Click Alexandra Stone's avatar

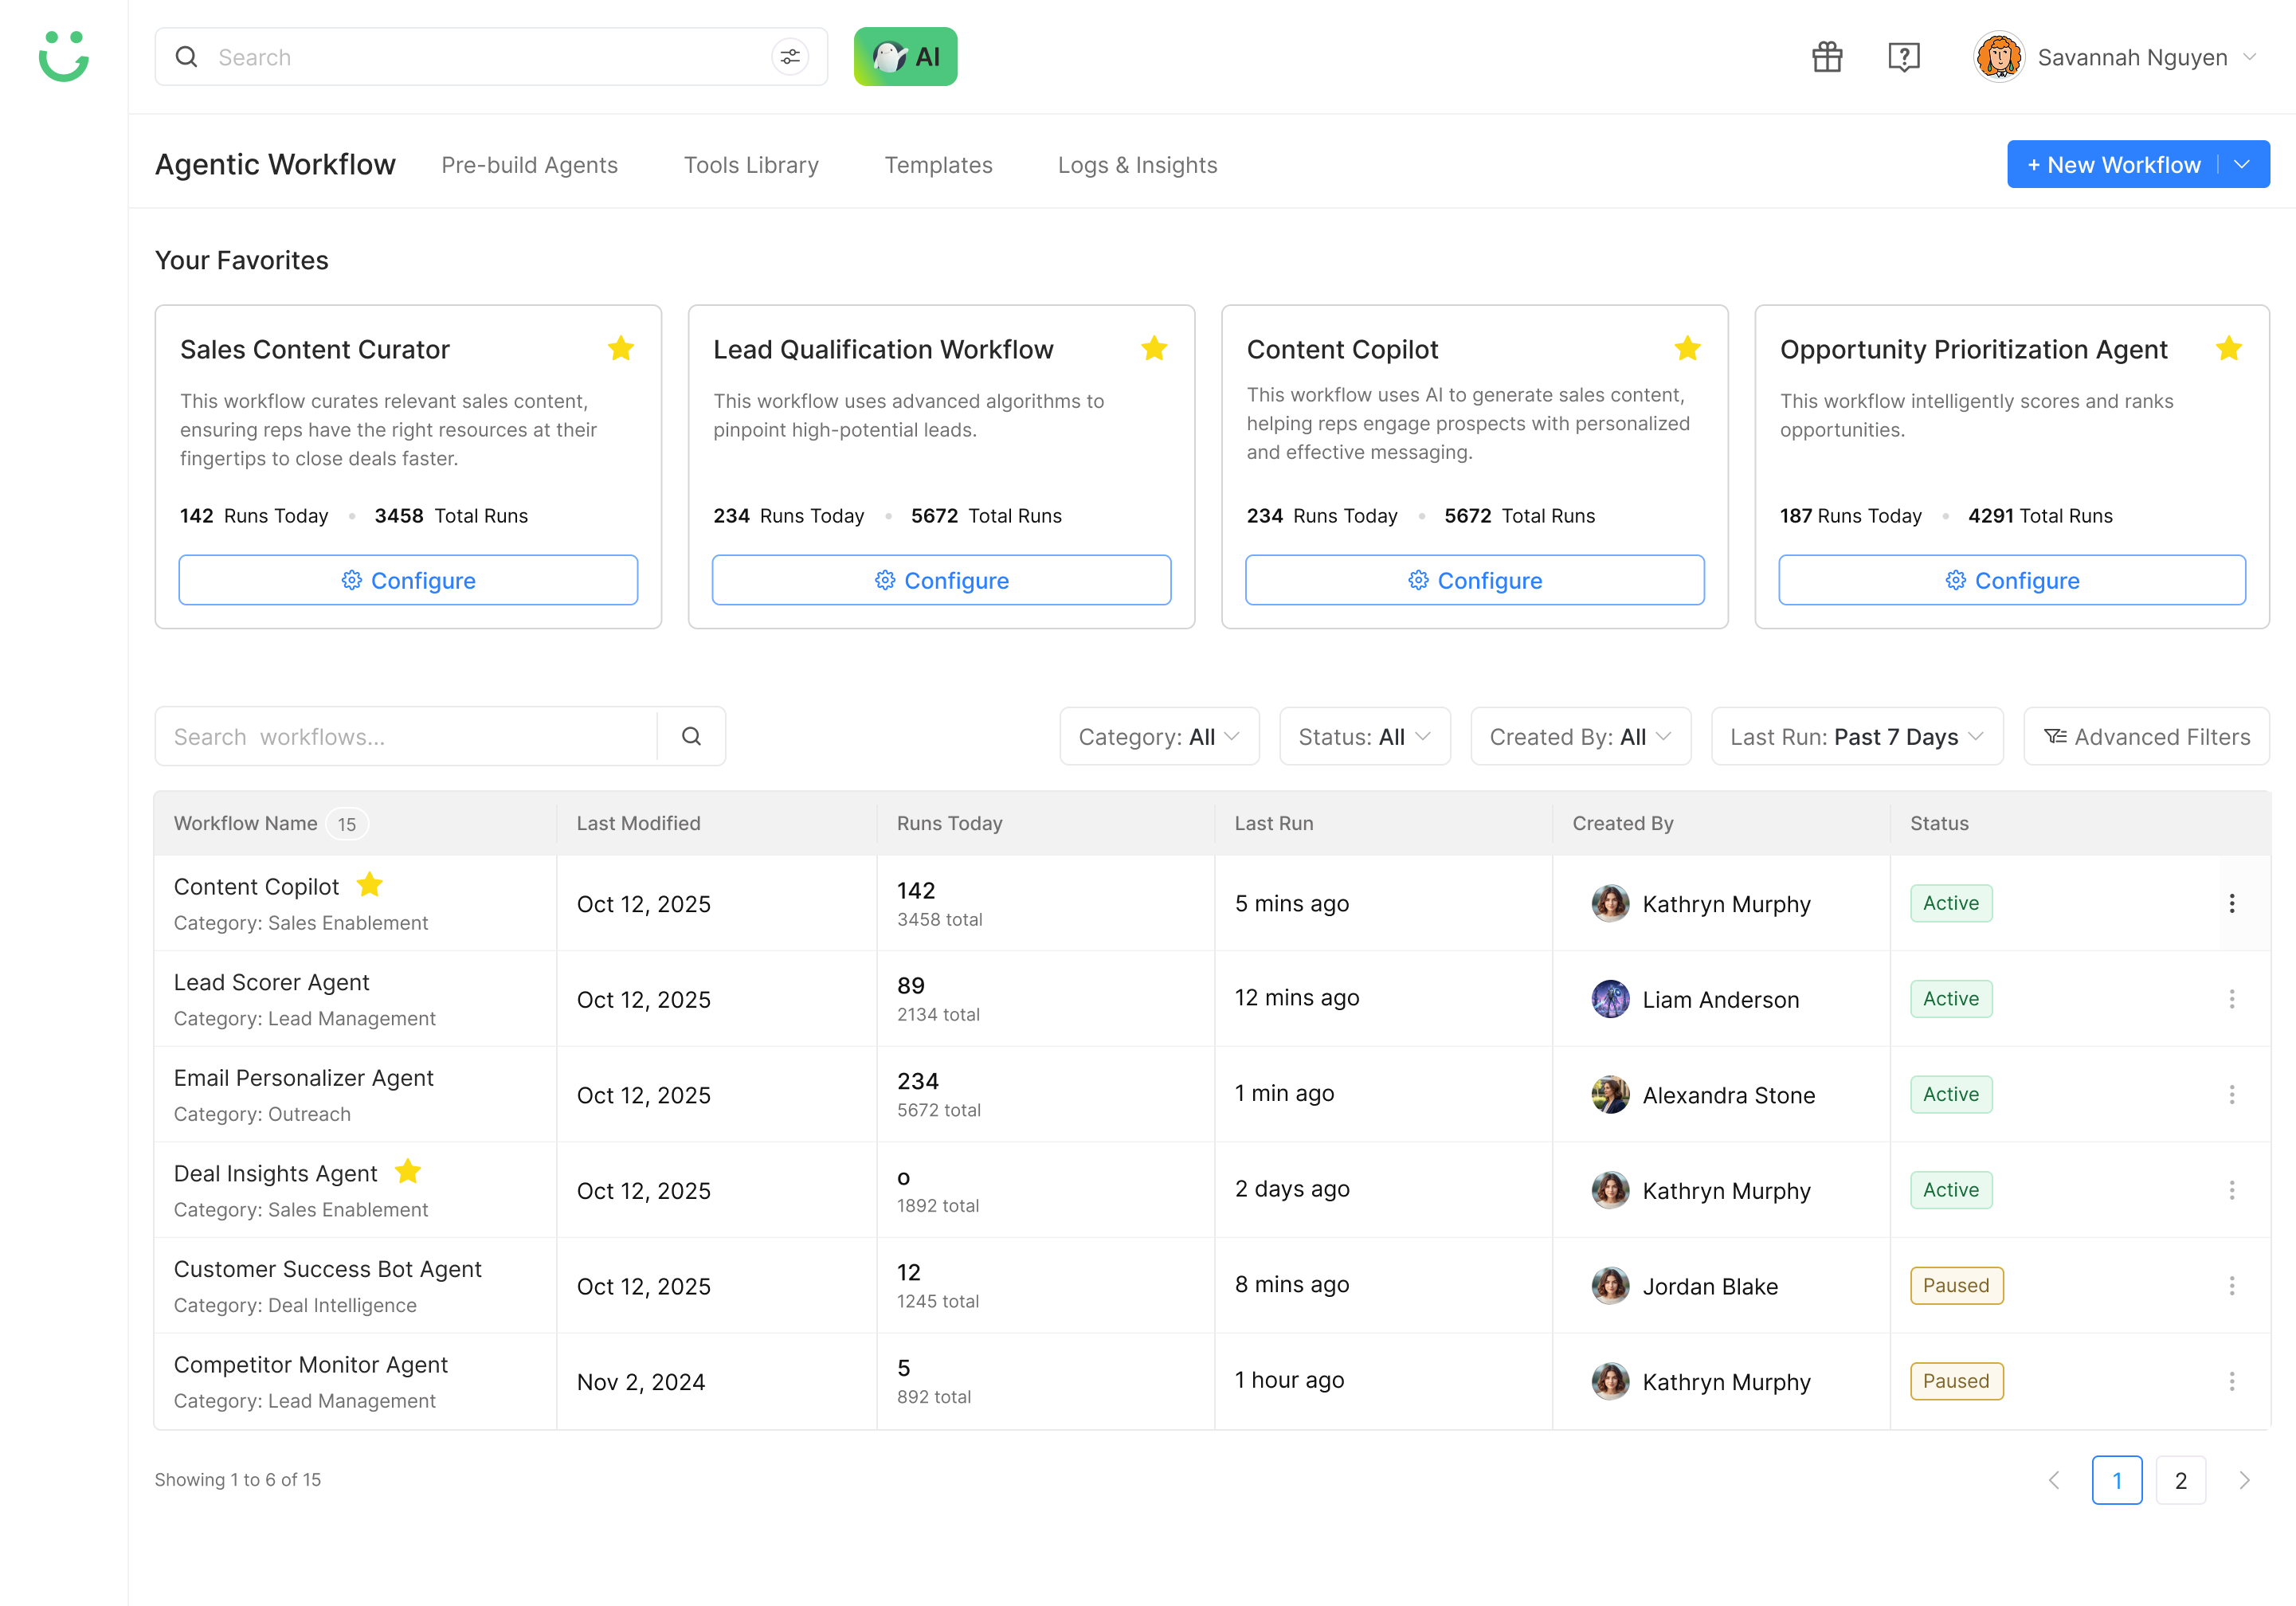[1610, 1094]
